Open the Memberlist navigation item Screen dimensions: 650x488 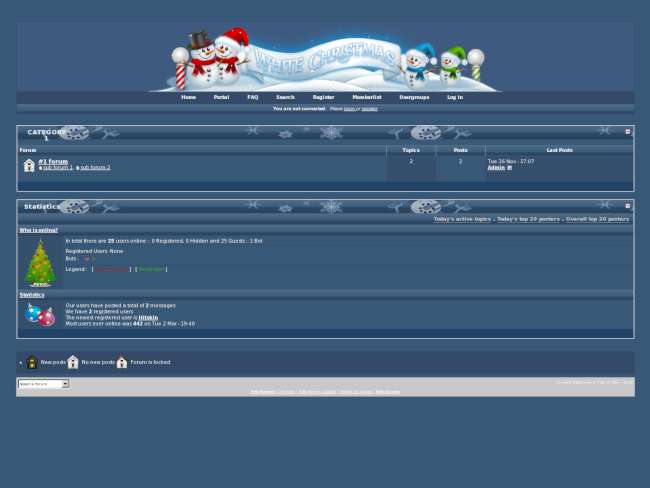click(x=366, y=97)
